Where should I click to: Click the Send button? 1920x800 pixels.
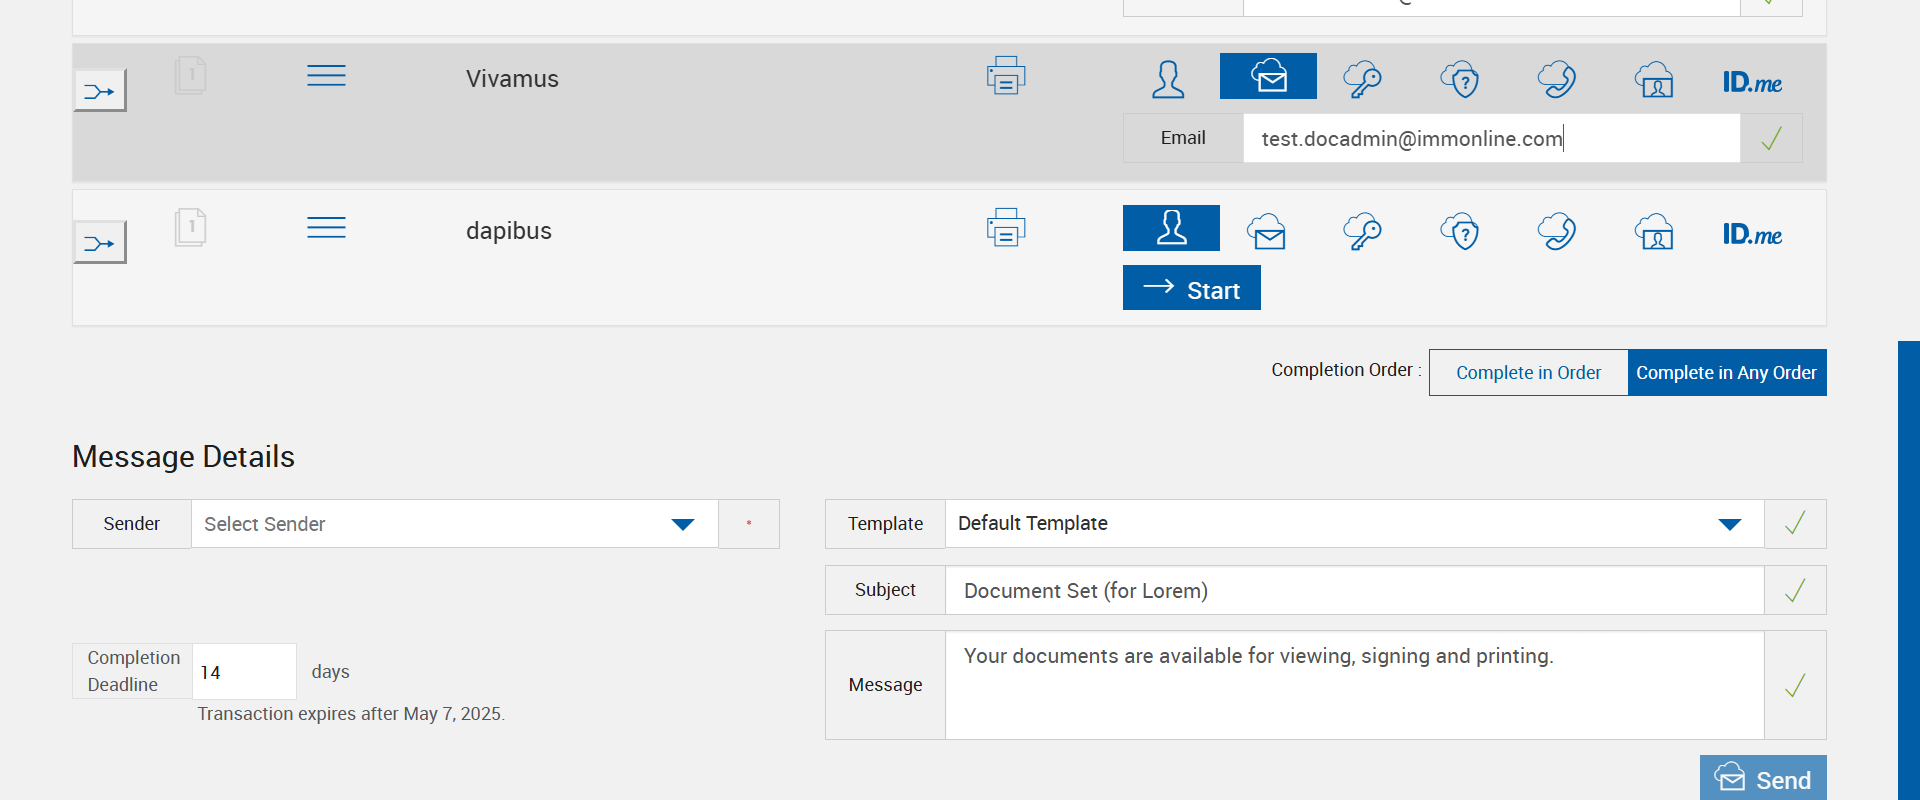coord(1762,779)
